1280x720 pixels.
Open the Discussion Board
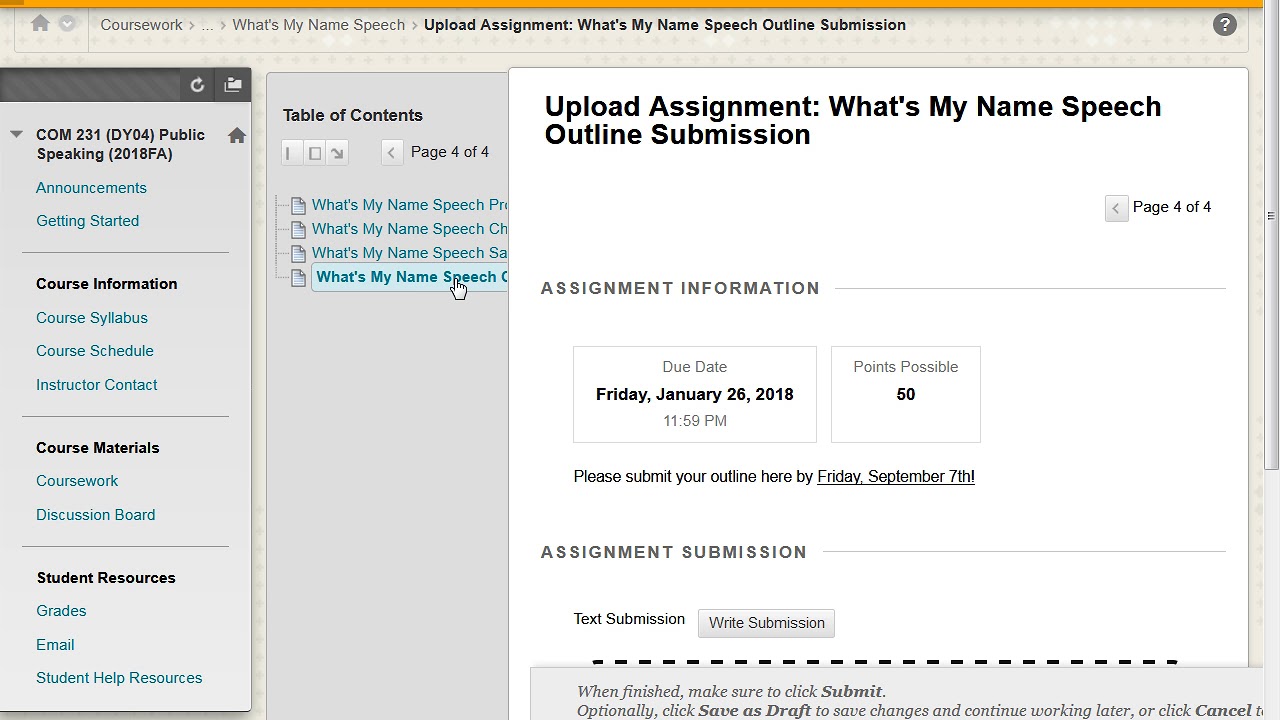point(96,515)
